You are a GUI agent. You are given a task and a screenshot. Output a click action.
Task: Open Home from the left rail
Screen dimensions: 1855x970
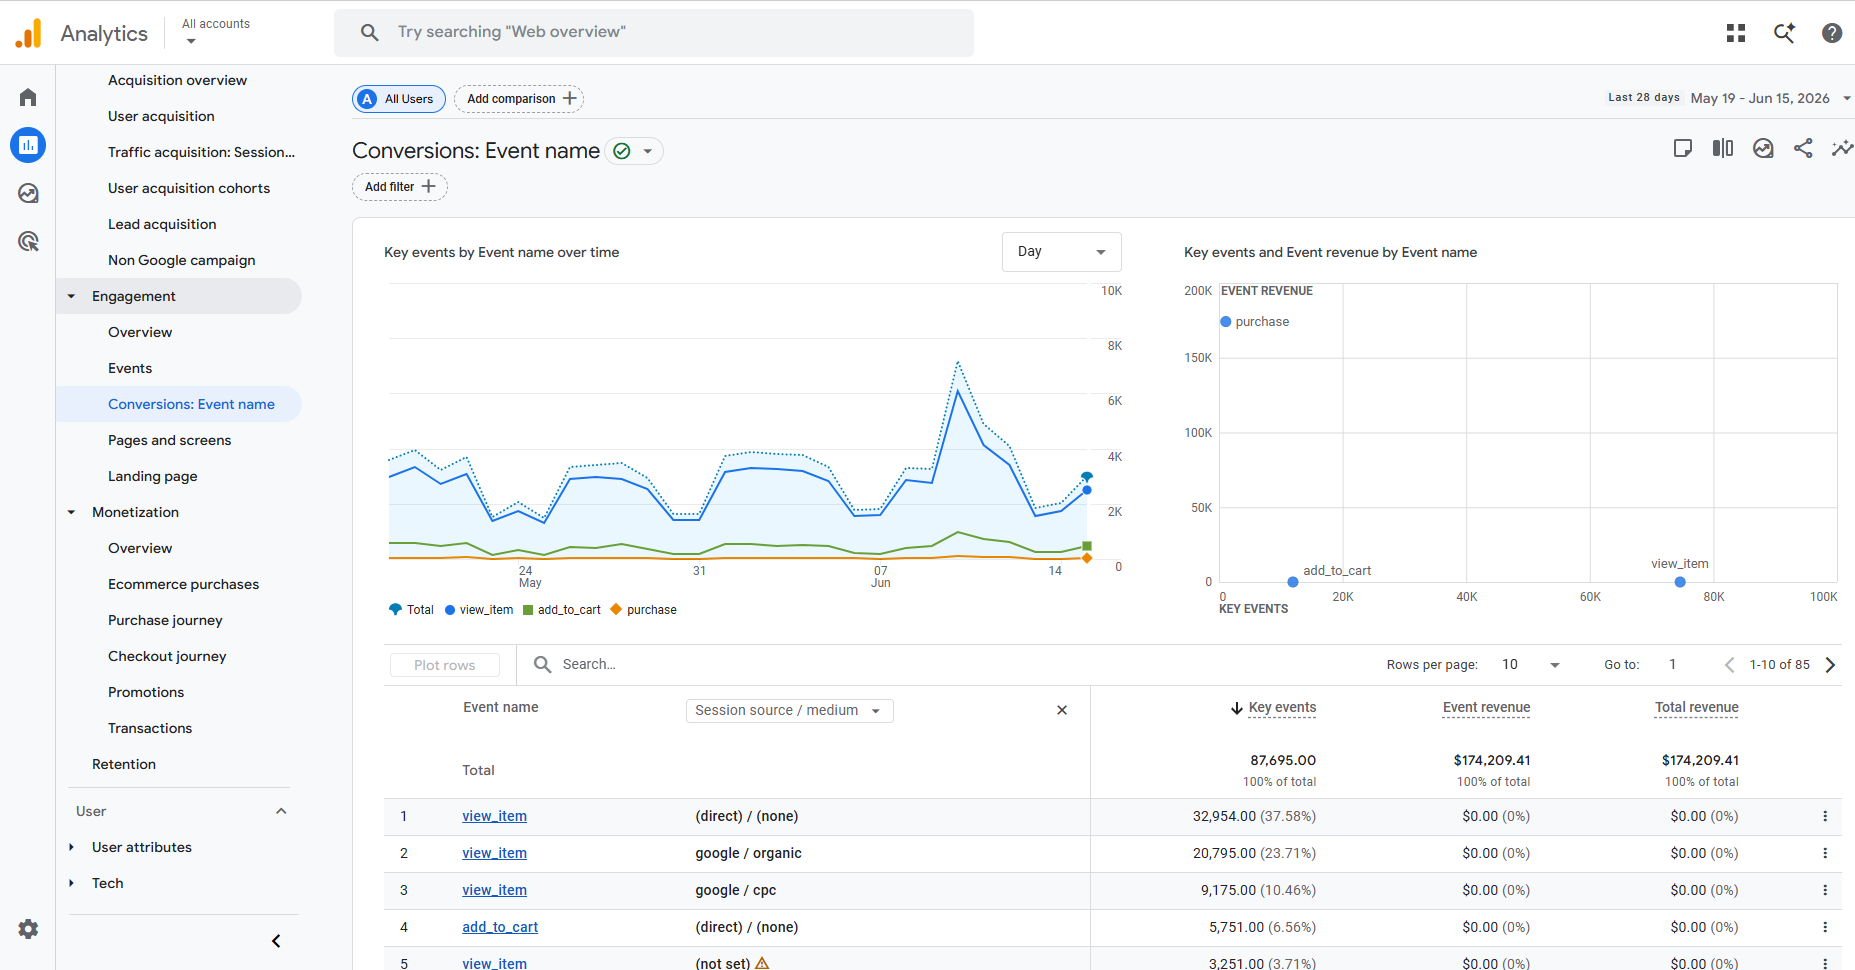click(28, 97)
